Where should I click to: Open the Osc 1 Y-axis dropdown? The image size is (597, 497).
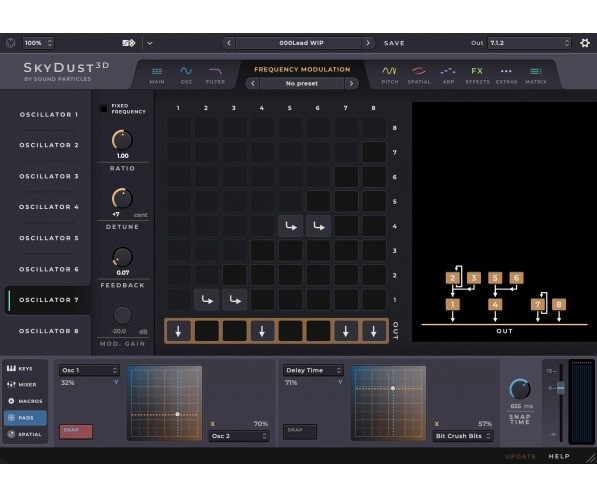tap(89, 370)
